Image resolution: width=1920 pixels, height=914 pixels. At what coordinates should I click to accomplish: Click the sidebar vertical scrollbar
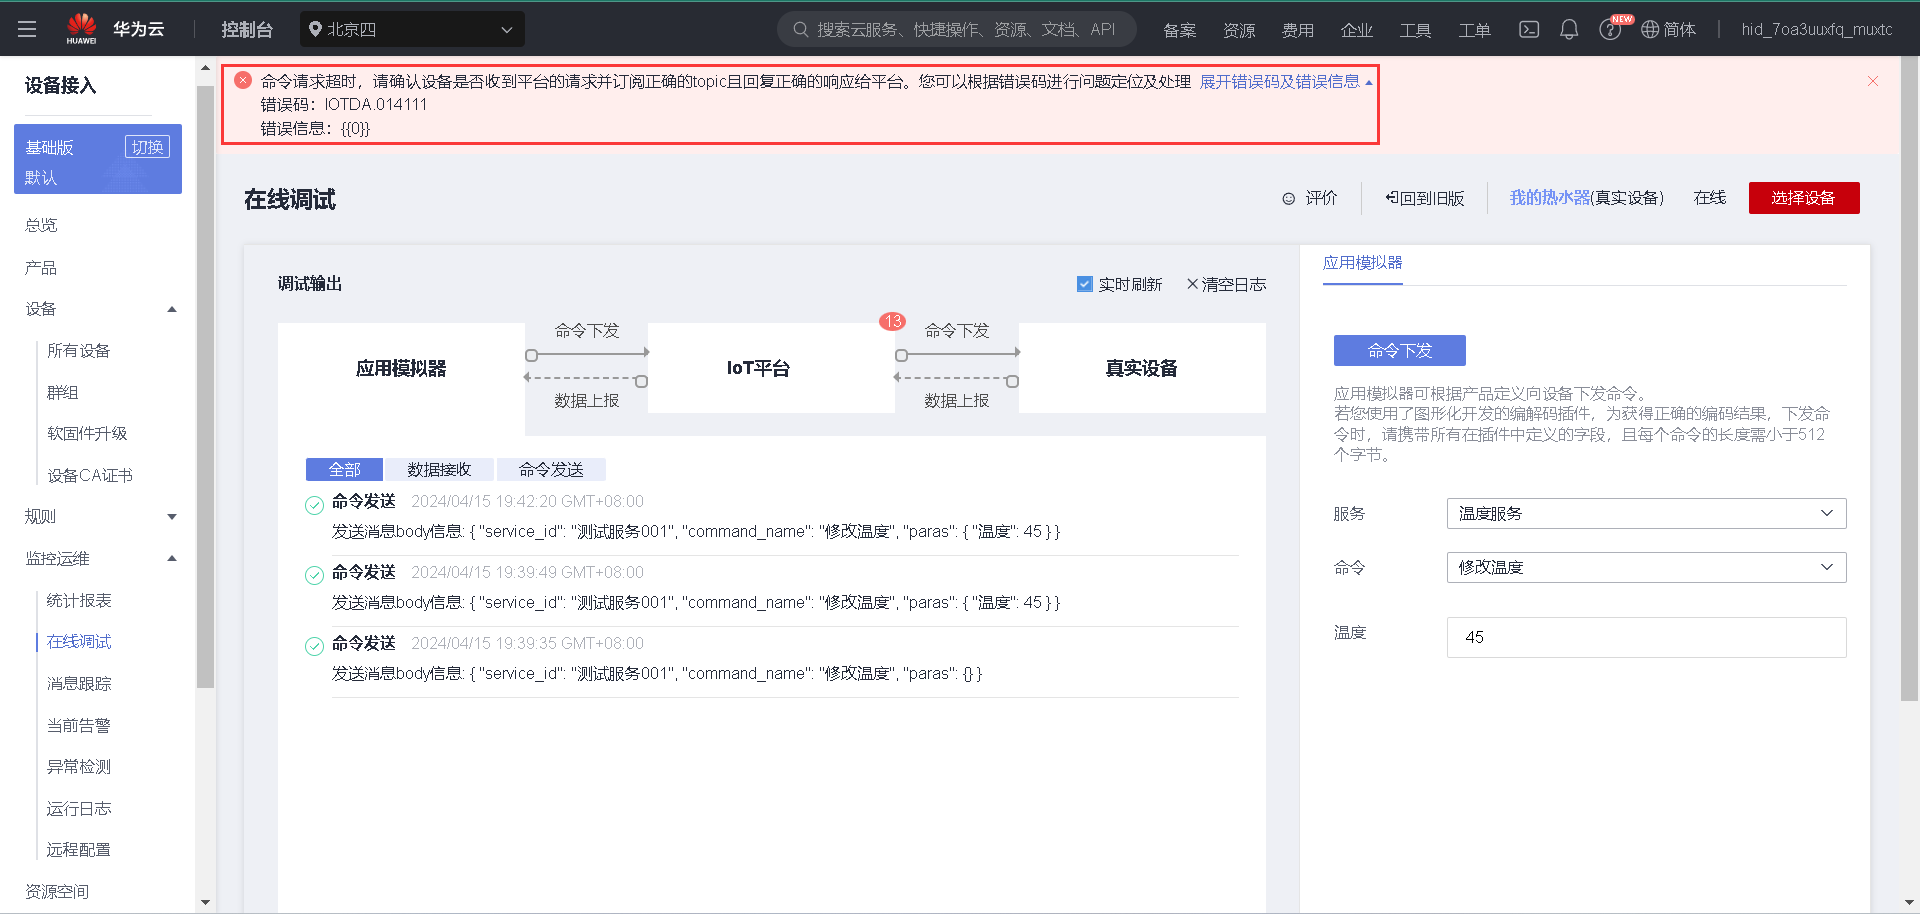(x=205, y=387)
